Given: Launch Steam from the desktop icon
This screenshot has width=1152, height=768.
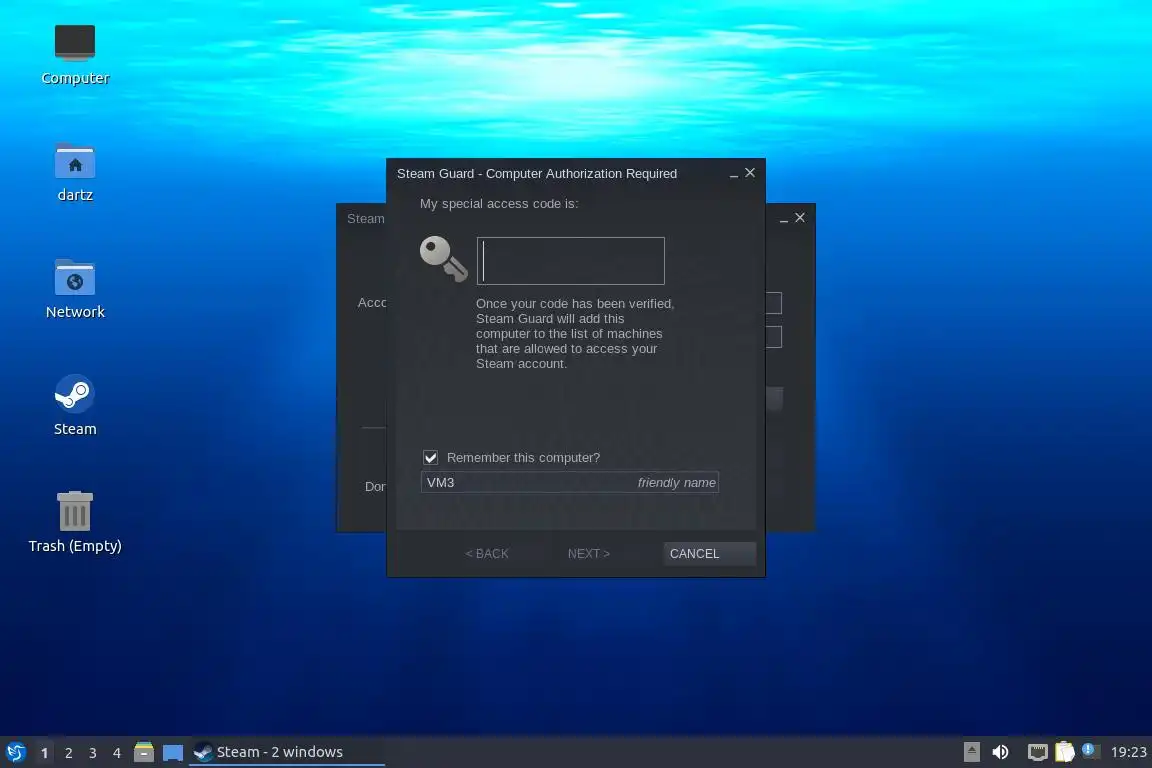Looking at the screenshot, I should (x=75, y=406).
